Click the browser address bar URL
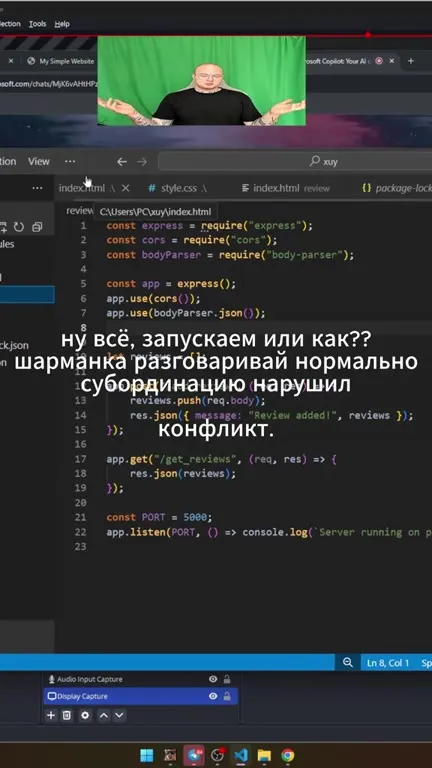The width and height of the screenshot is (432, 768). [x=49, y=84]
